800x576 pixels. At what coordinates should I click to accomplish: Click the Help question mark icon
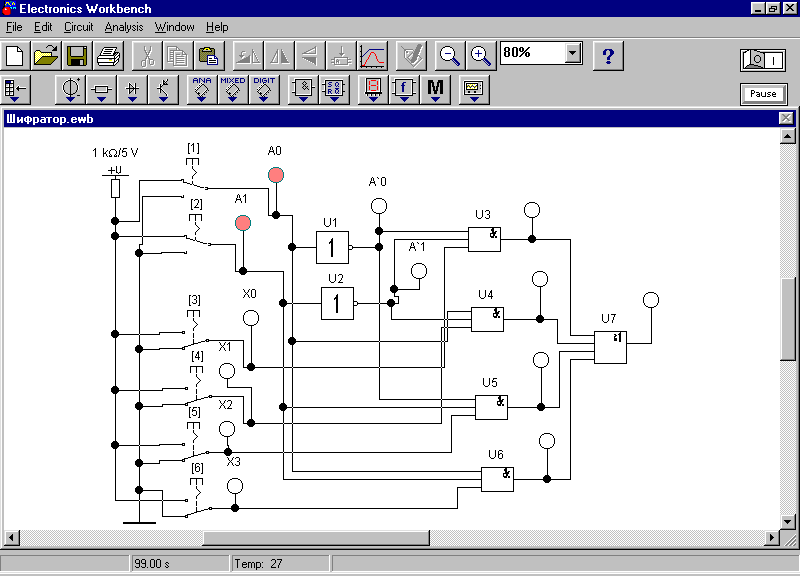tap(608, 56)
